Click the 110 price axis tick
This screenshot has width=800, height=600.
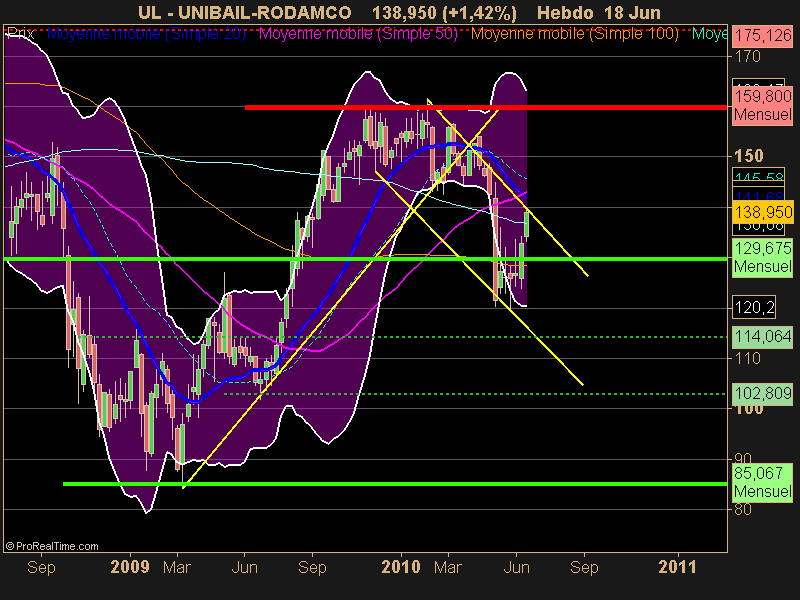pos(747,358)
